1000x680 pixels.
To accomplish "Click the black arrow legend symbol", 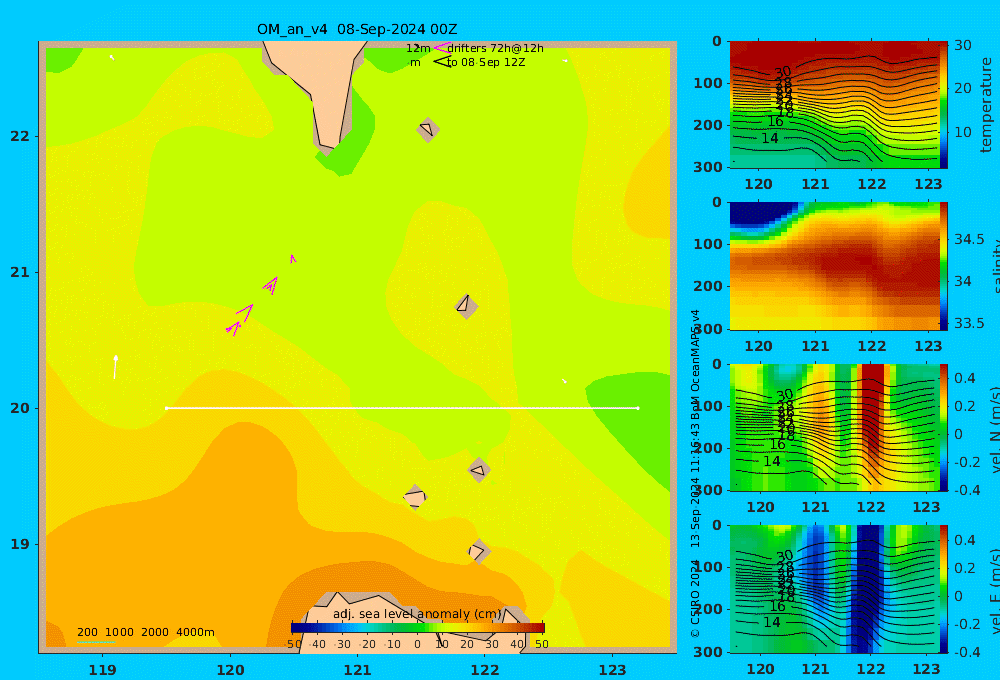I will (442, 62).
